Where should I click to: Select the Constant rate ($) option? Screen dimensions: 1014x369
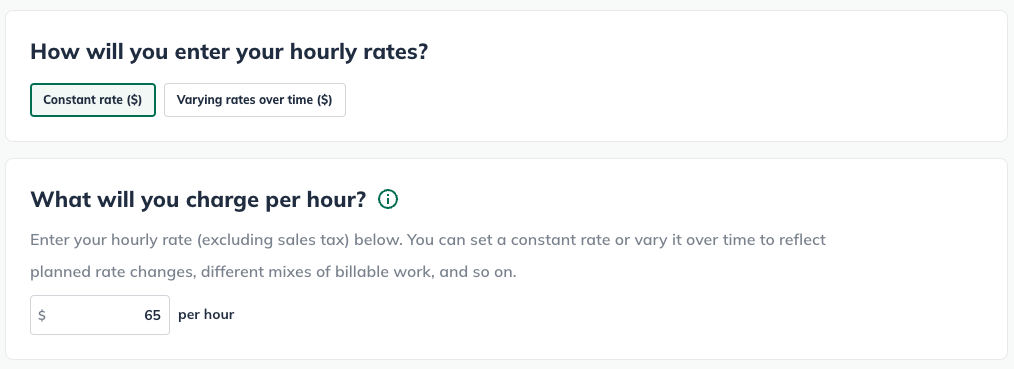click(92, 100)
